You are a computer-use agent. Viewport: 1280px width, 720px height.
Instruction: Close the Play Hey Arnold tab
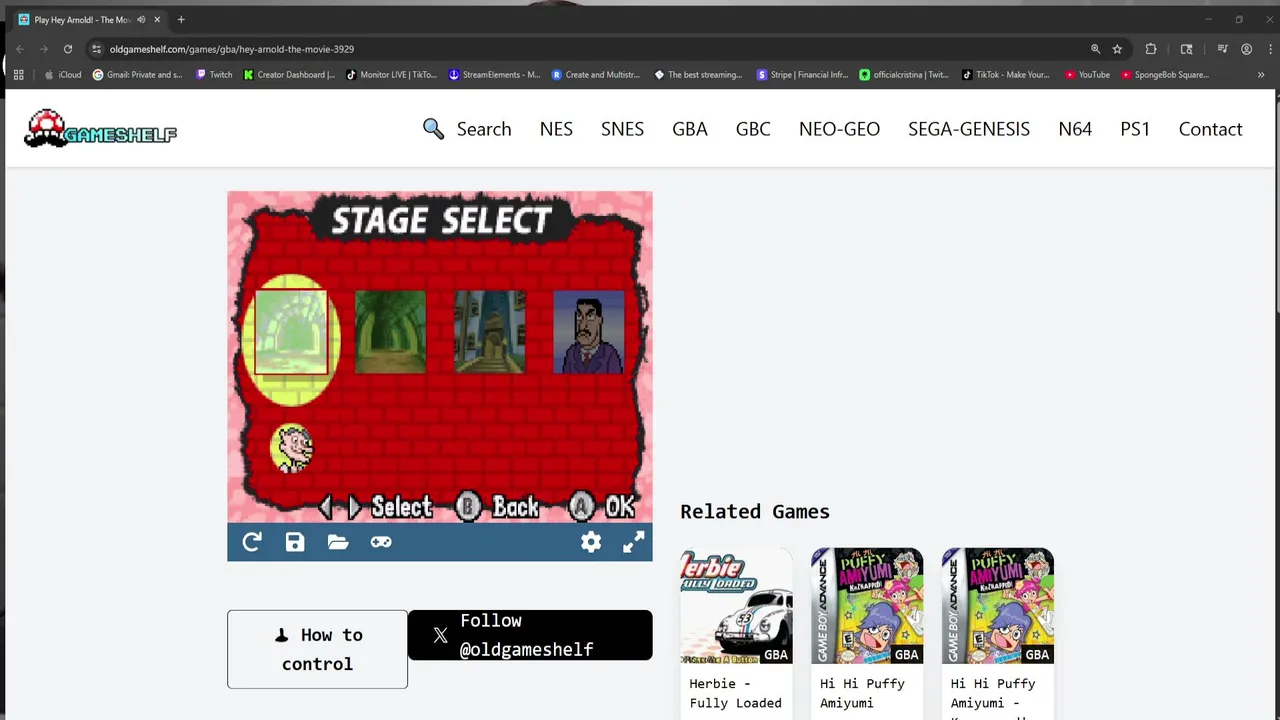(157, 20)
